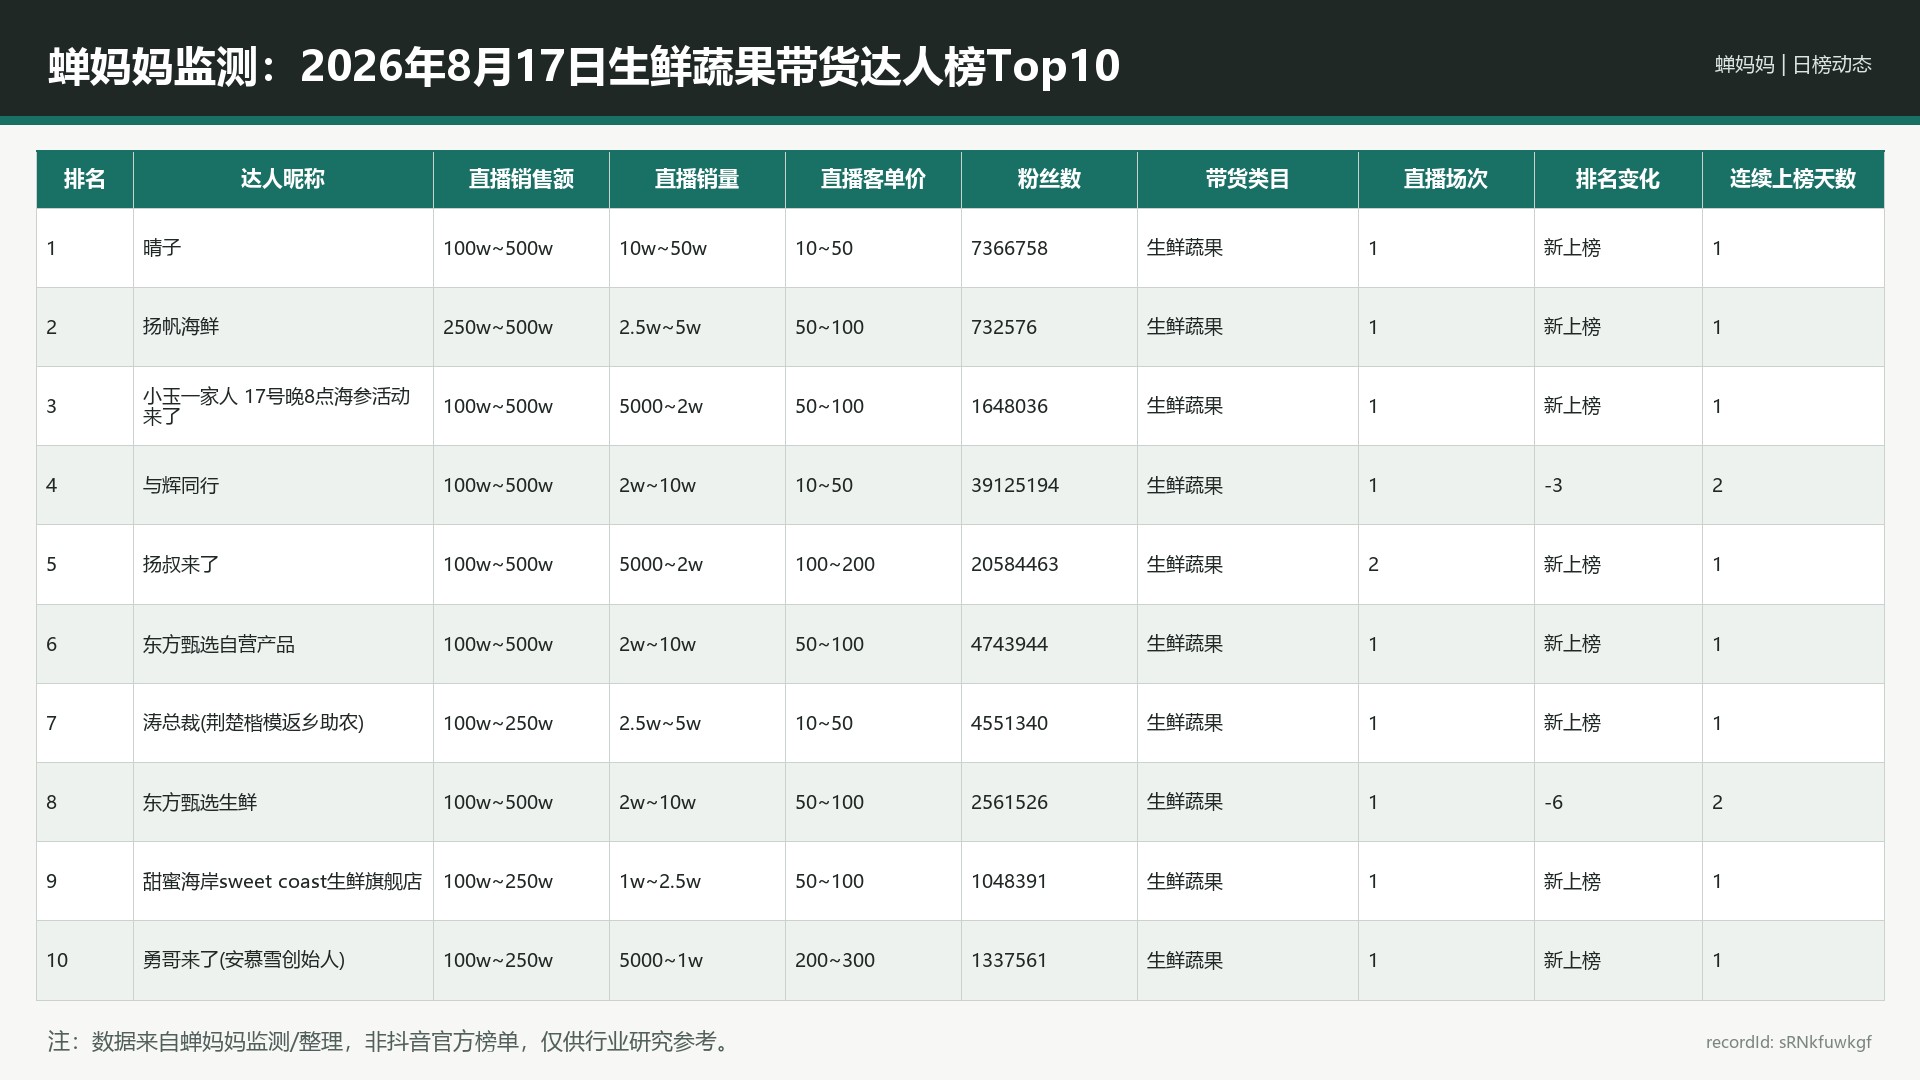Click sales value 100w~250w for 涛总裁
Viewport: 1920px width, 1080px height.
pyautogui.click(x=498, y=723)
